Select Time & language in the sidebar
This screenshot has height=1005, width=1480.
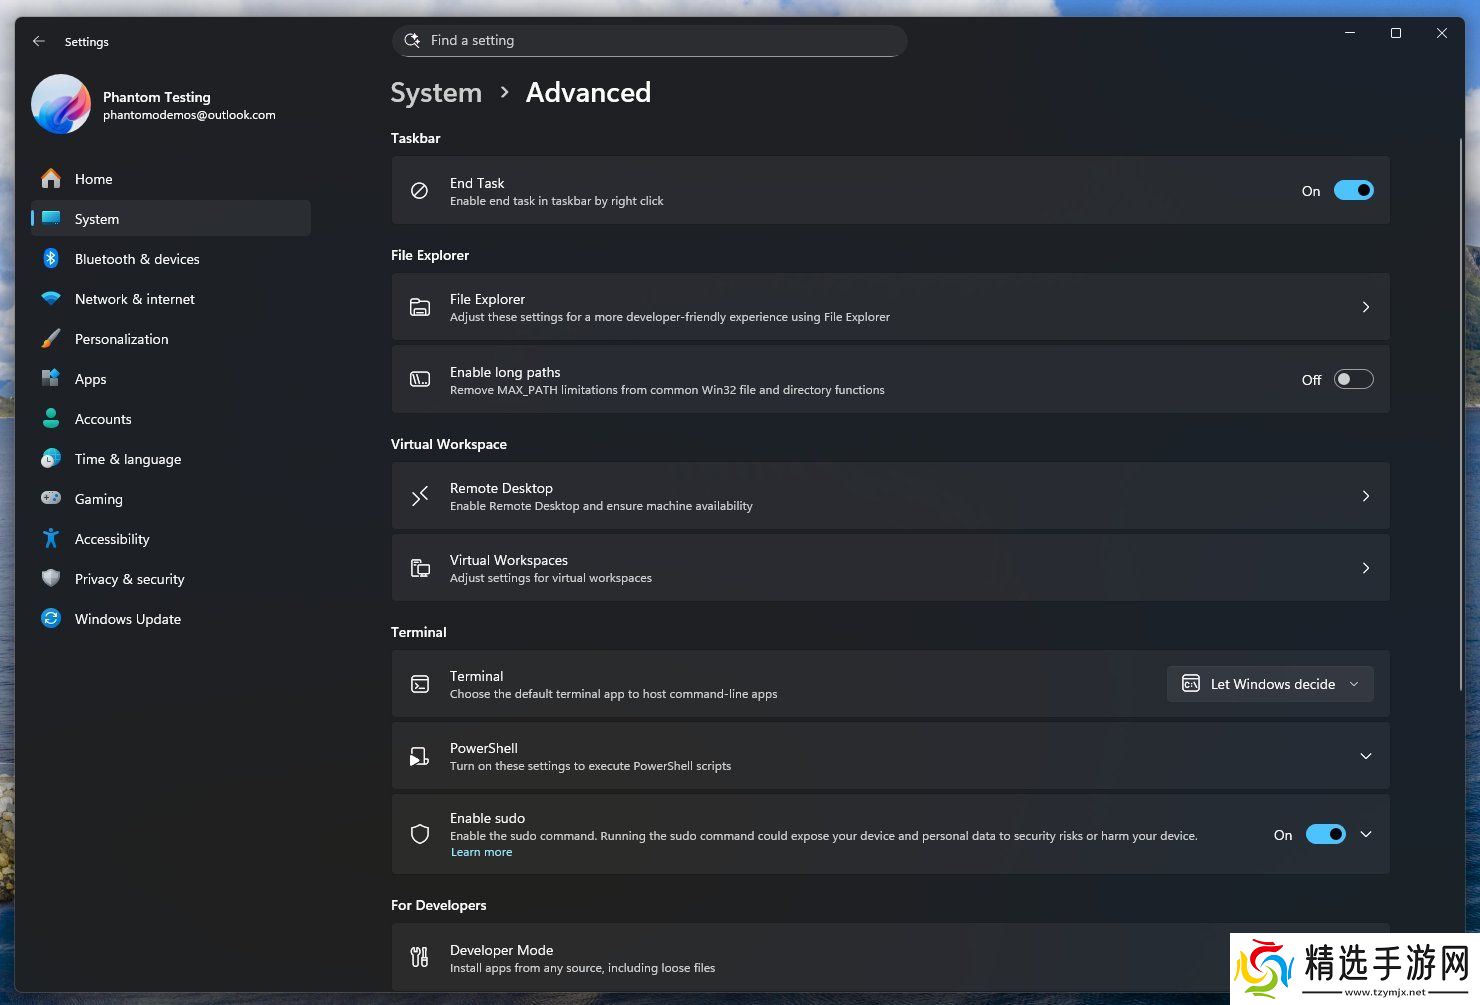(x=127, y=459)
